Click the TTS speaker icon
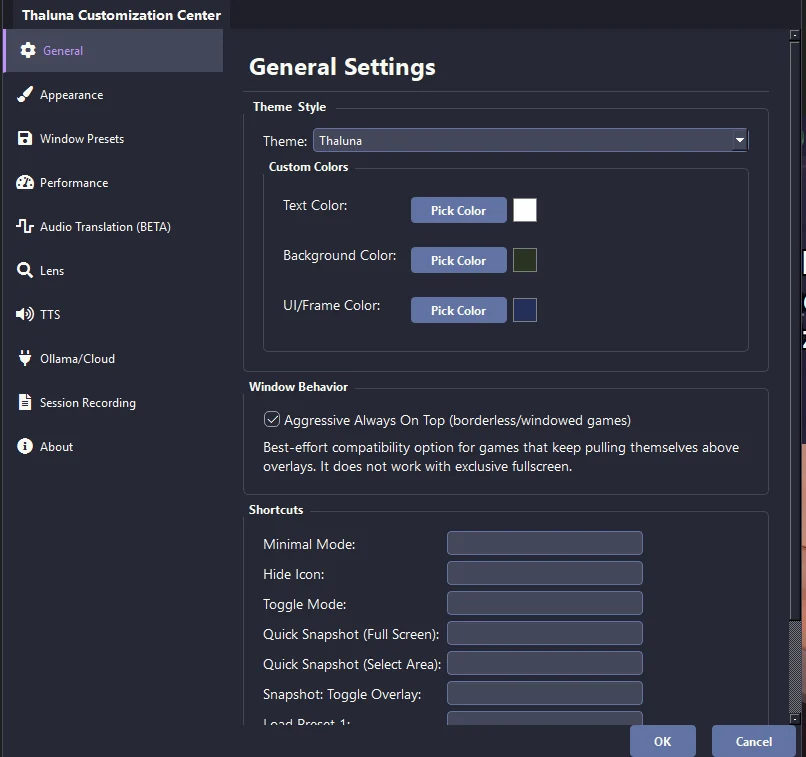 pos(25,314)
